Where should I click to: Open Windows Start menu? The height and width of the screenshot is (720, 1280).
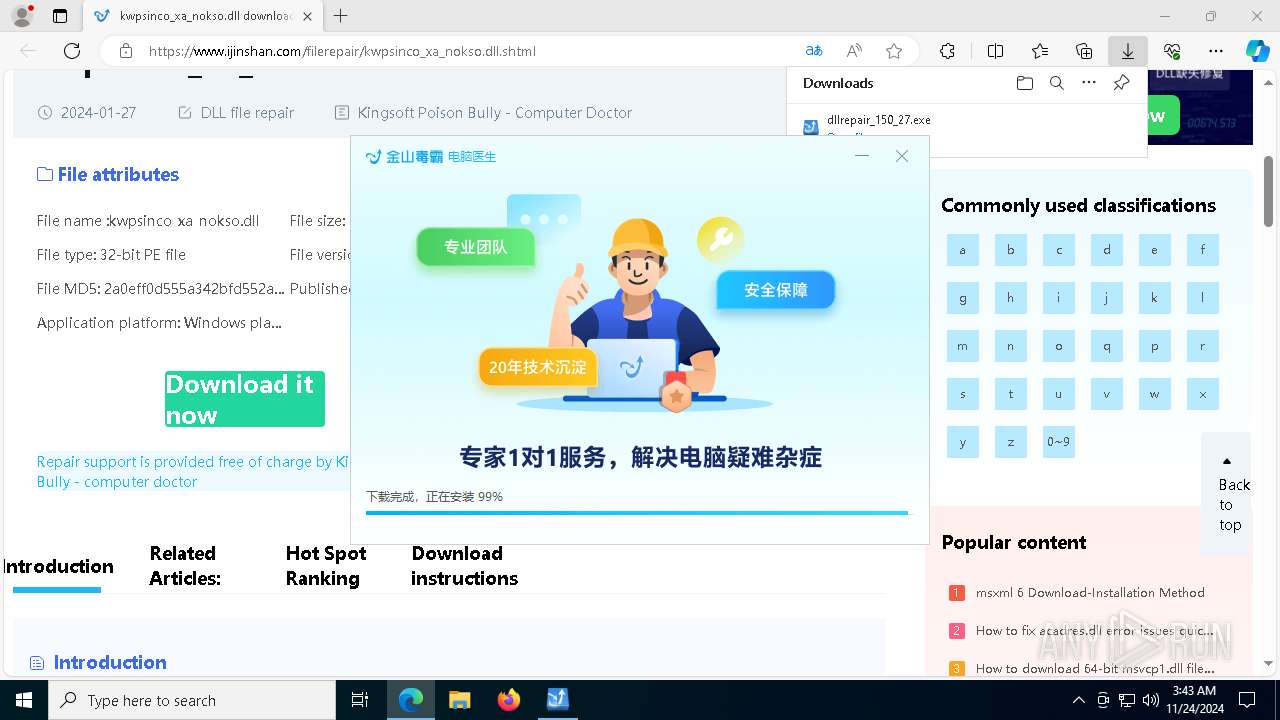tap(24, 700)
